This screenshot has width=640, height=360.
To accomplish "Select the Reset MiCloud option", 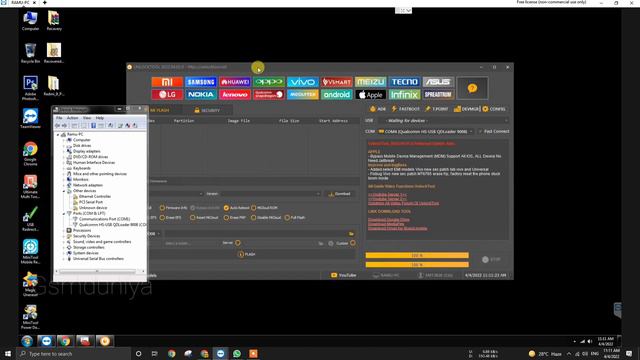I will [204, 218].
